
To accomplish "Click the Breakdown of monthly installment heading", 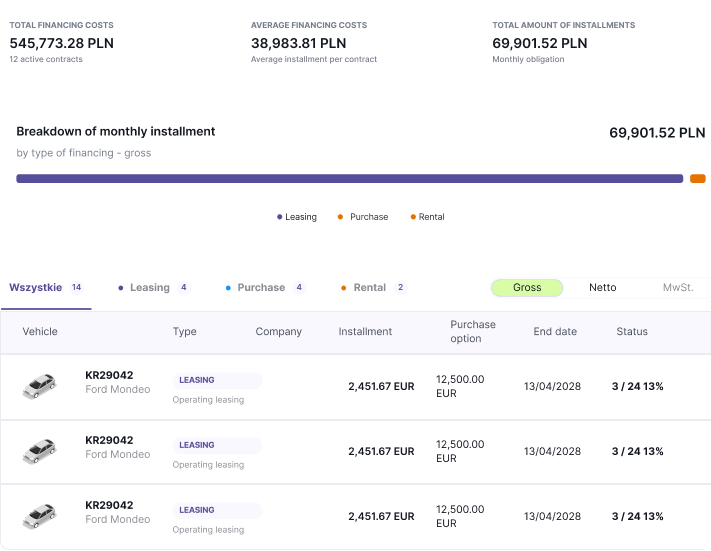I will 116,132.
